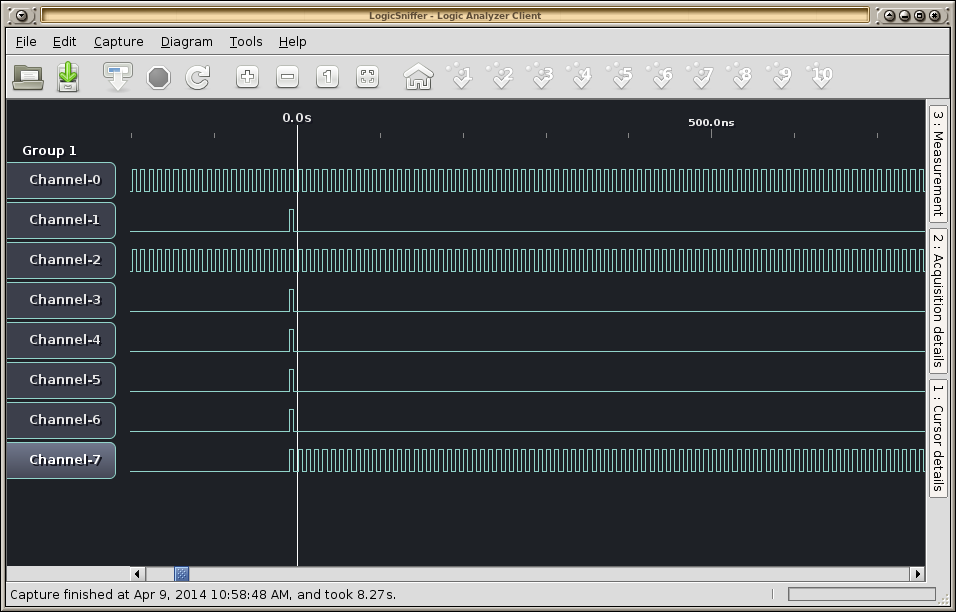956x612 pixels.
Task: Stop the capture with the octagon icon
Action: point(159,78)
